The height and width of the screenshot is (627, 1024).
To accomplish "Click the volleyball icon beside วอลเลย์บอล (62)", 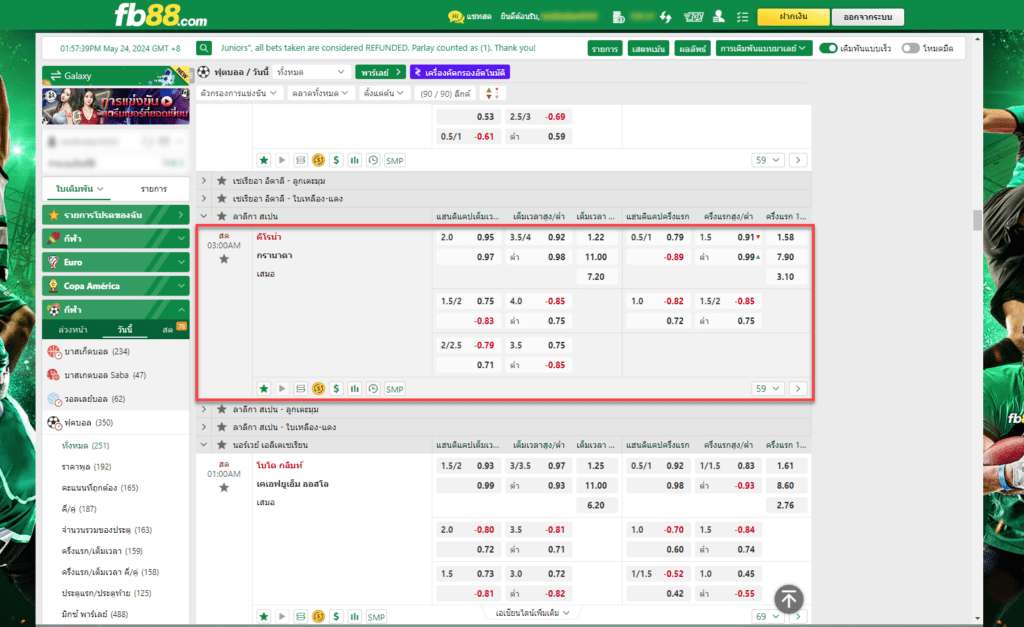I will tap(54, 399).
